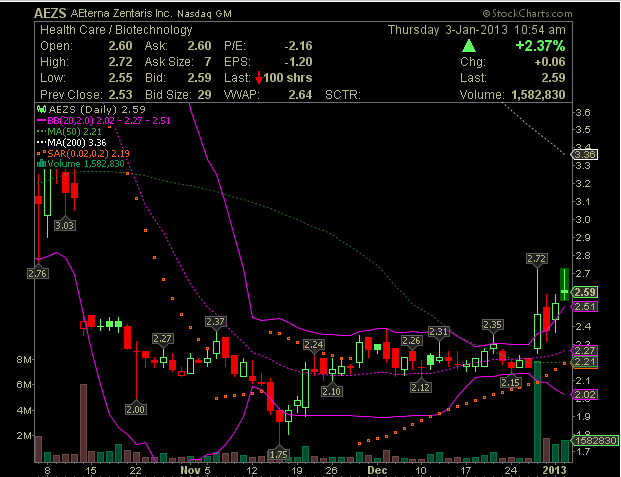
Task: Click the Thursday 3-Jan-2013 10:54 am timestamp
Action: pyautogui.click(x=477, y=30)
